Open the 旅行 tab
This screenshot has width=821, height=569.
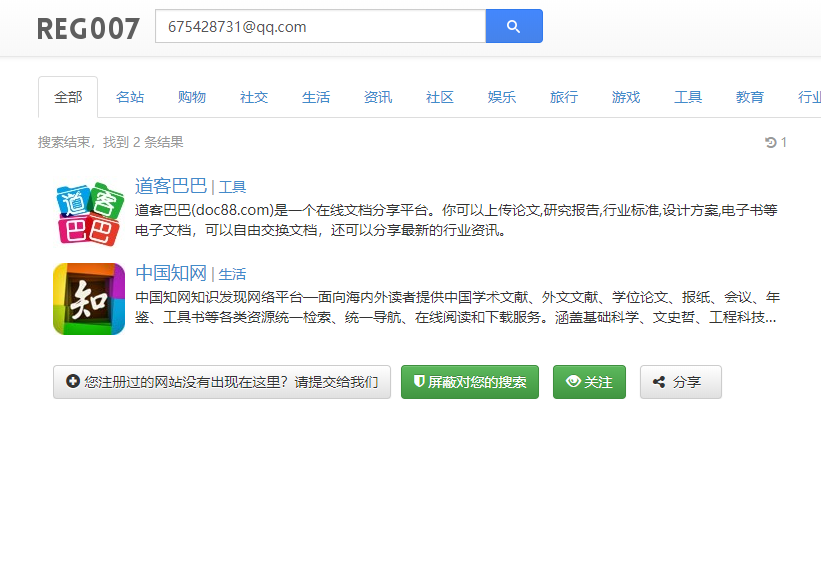(564, 97)
